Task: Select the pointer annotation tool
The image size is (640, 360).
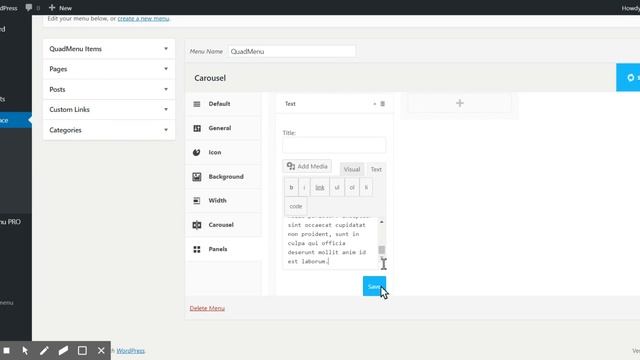Action: click(x=25, y=351)
